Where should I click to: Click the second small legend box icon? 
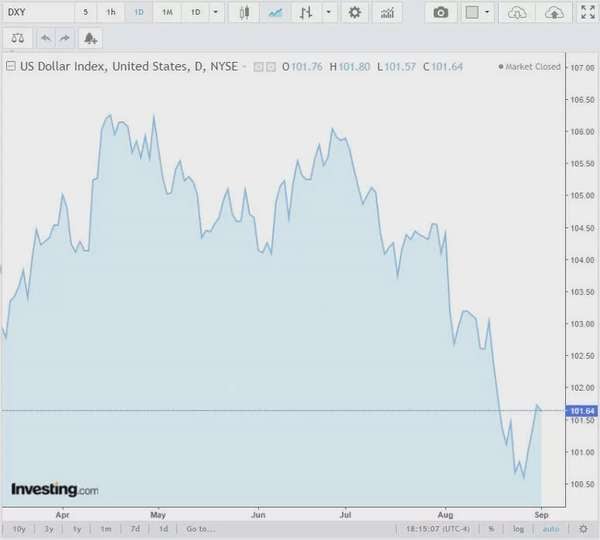[x=271, y=67]
